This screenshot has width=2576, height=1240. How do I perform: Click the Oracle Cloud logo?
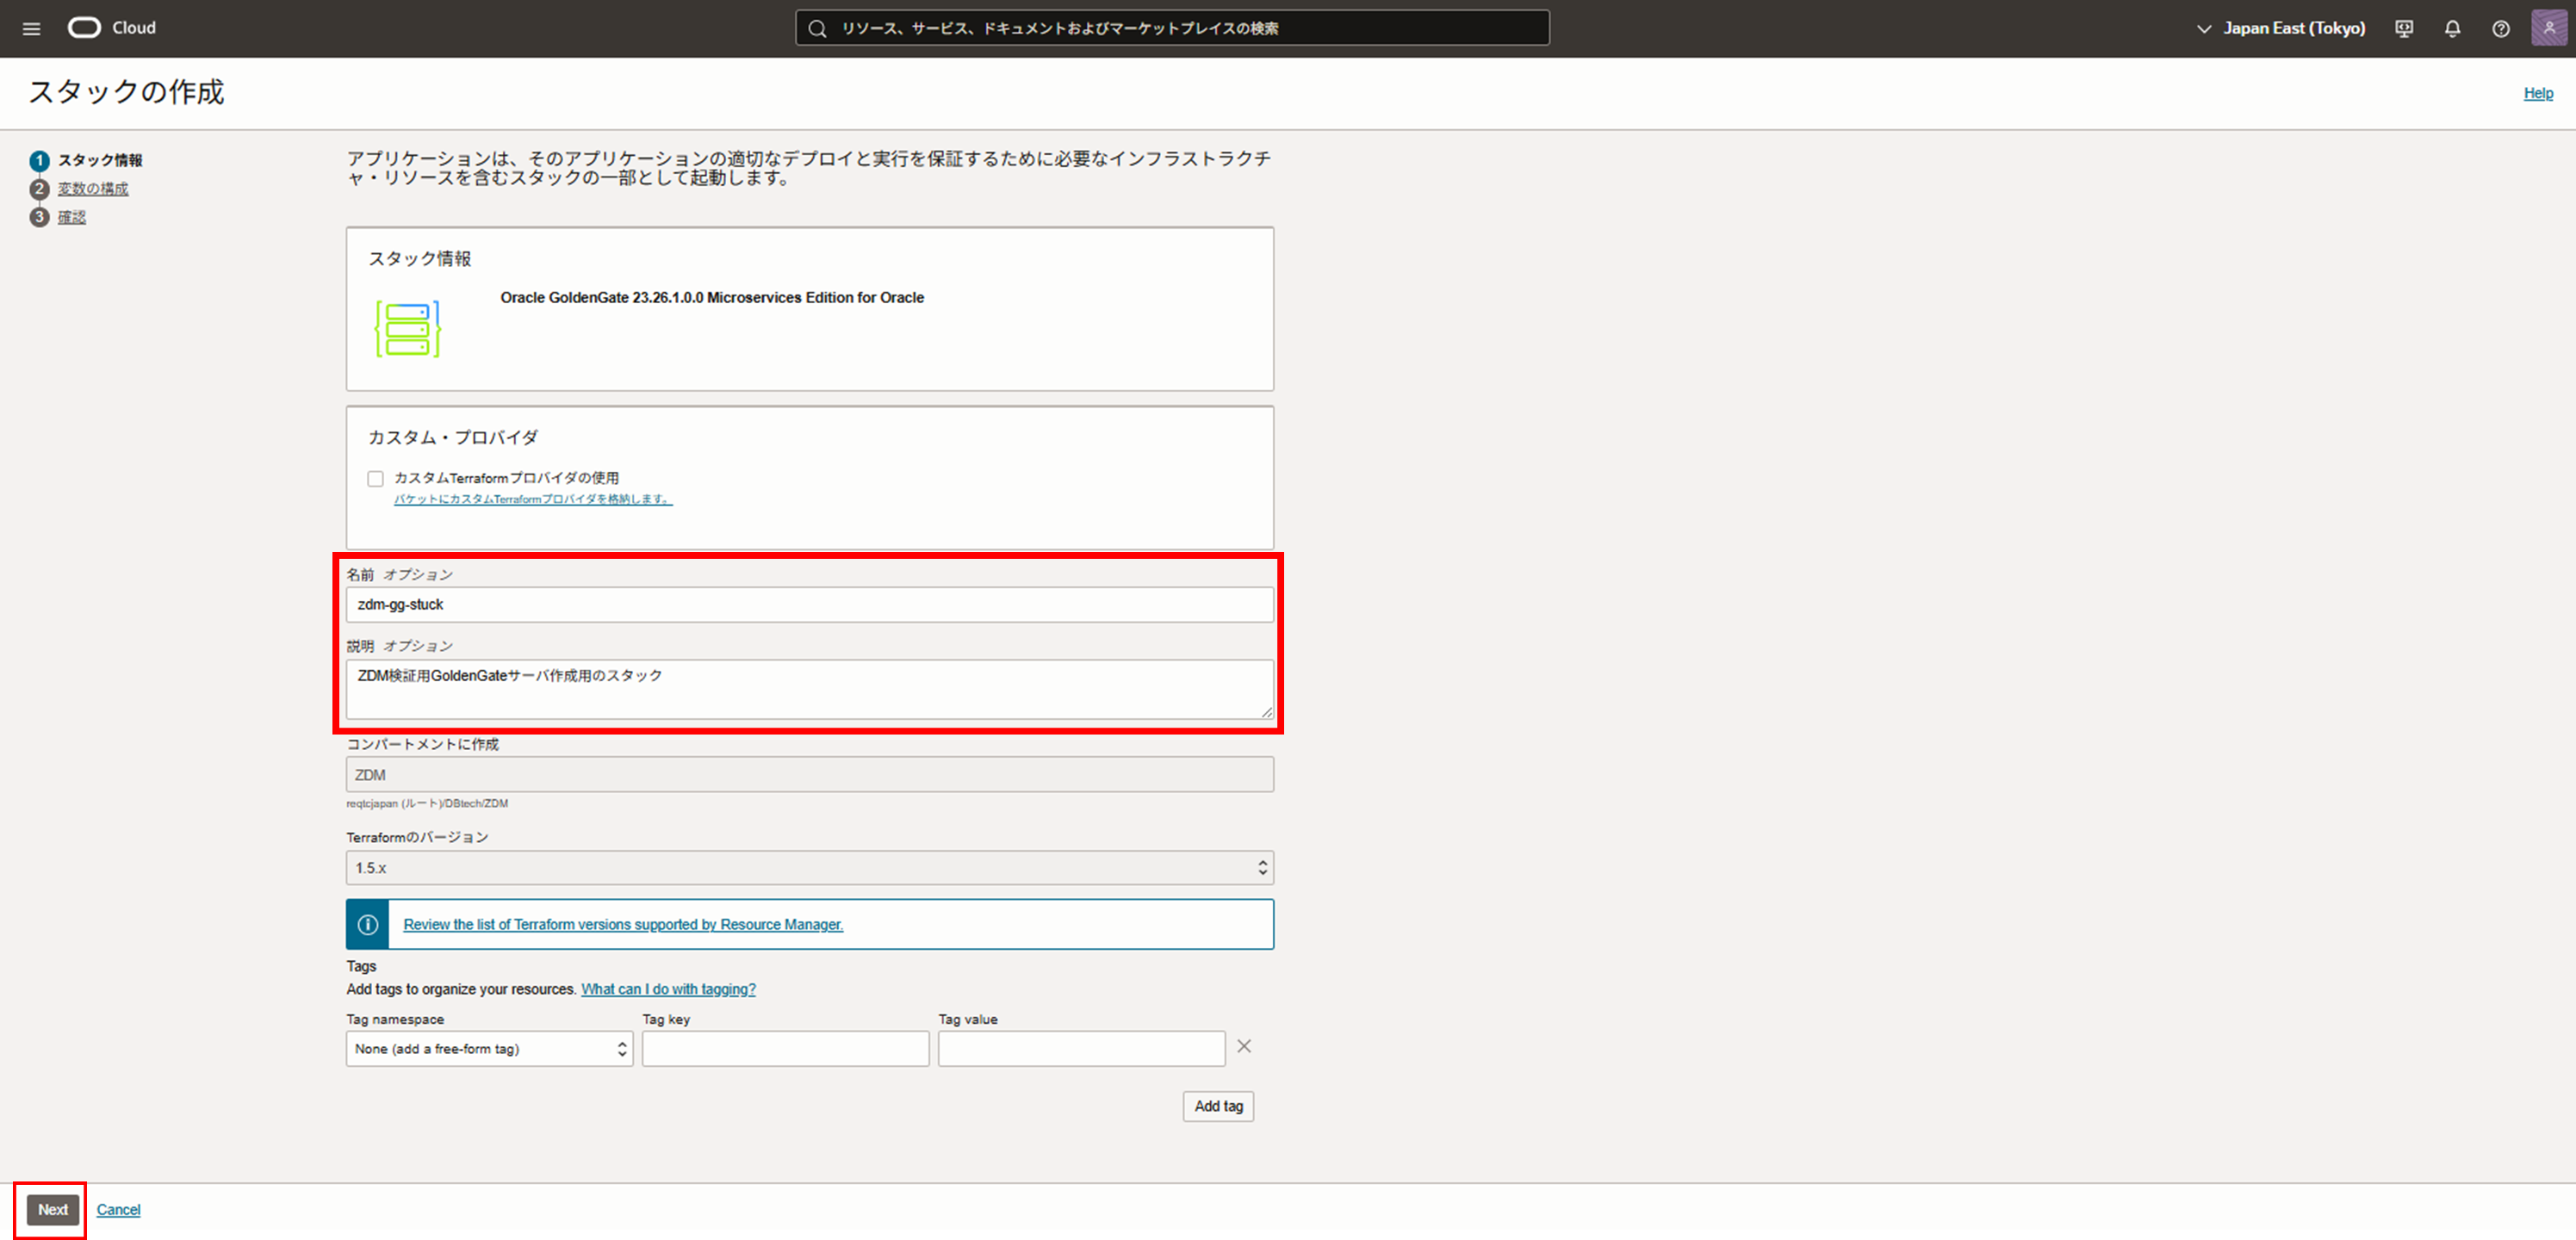(112, 28)
